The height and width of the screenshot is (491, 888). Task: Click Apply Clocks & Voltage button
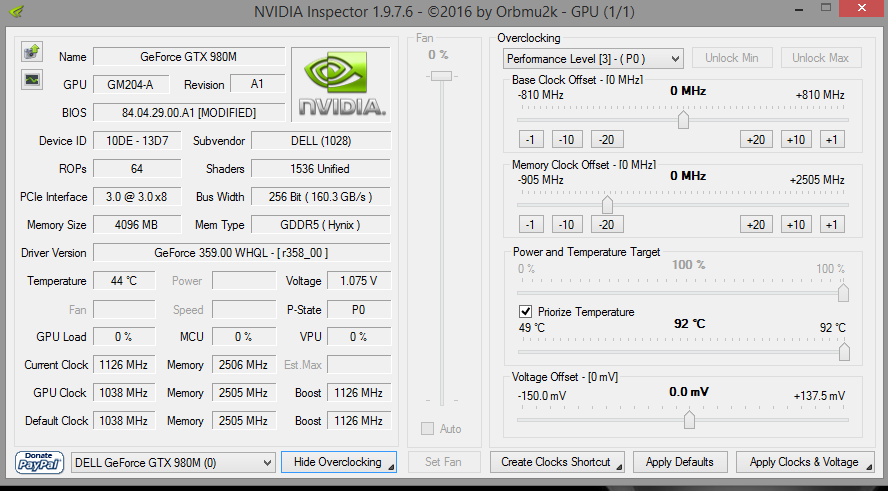point(805,462)
